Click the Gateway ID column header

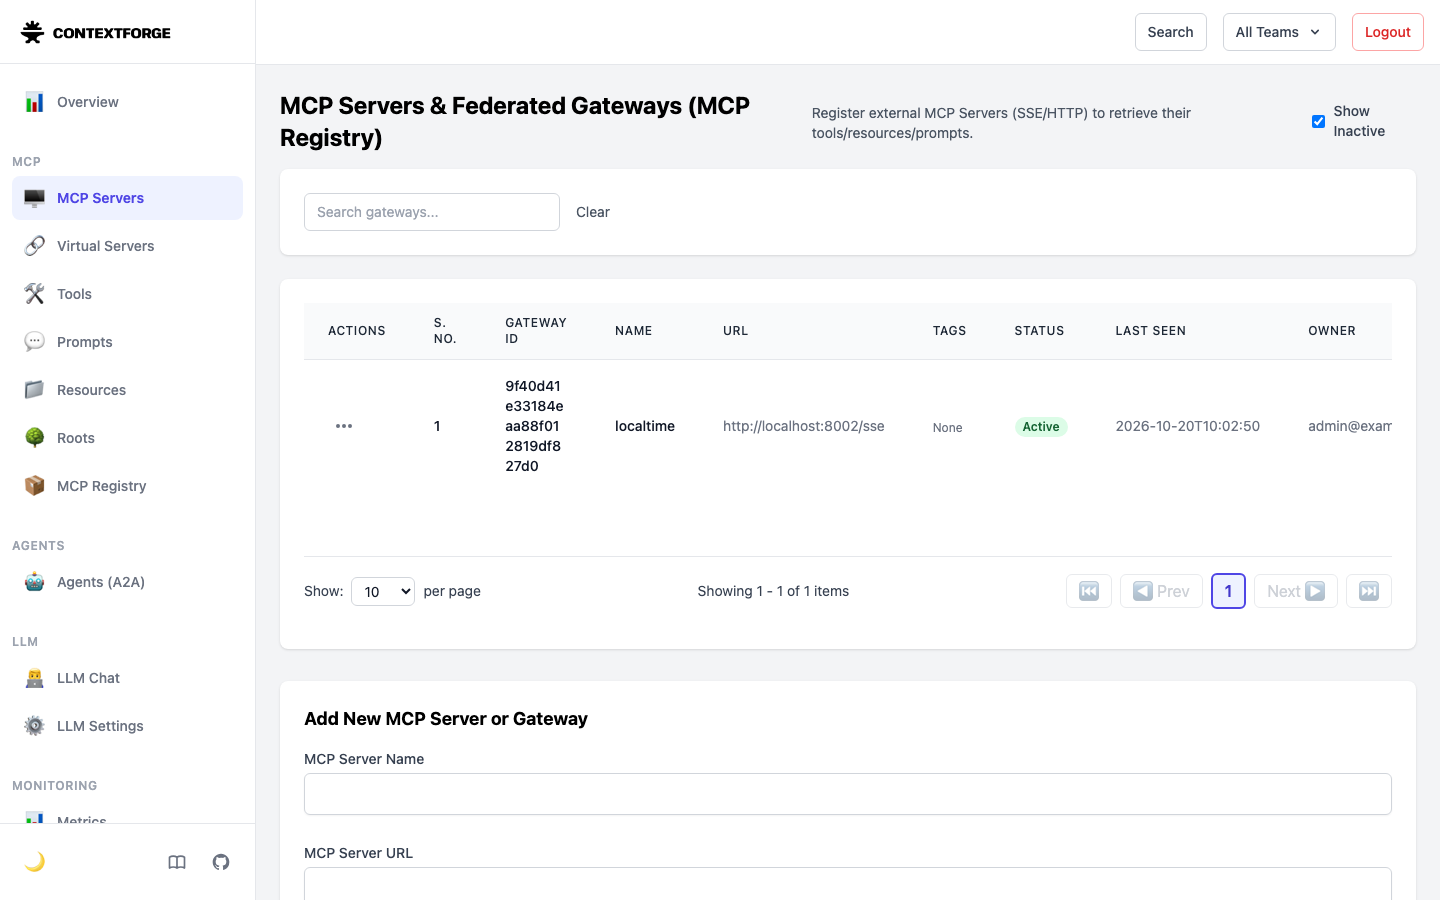tap(536, 331)
